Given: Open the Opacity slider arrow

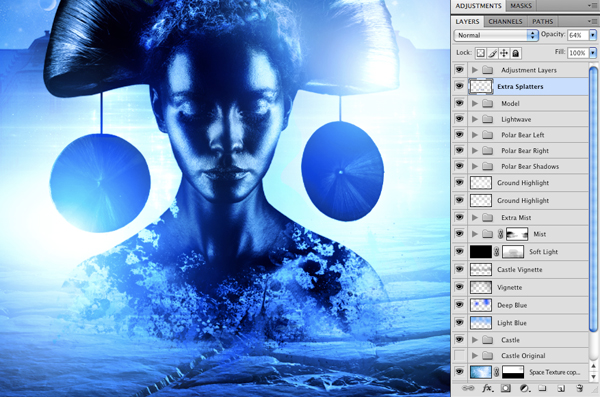Looking at the screenshot, I should tap(593, 35).
